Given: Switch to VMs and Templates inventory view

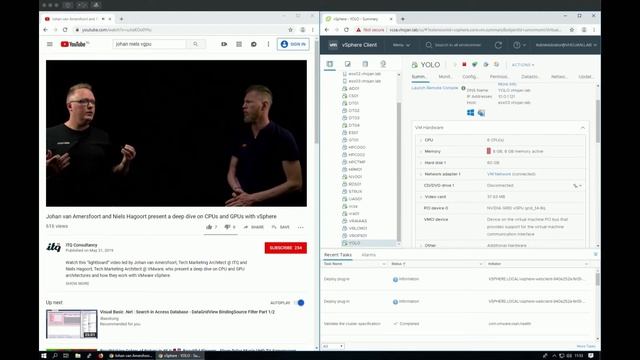Looking at the screenshot, I should [x=347, y=64].
